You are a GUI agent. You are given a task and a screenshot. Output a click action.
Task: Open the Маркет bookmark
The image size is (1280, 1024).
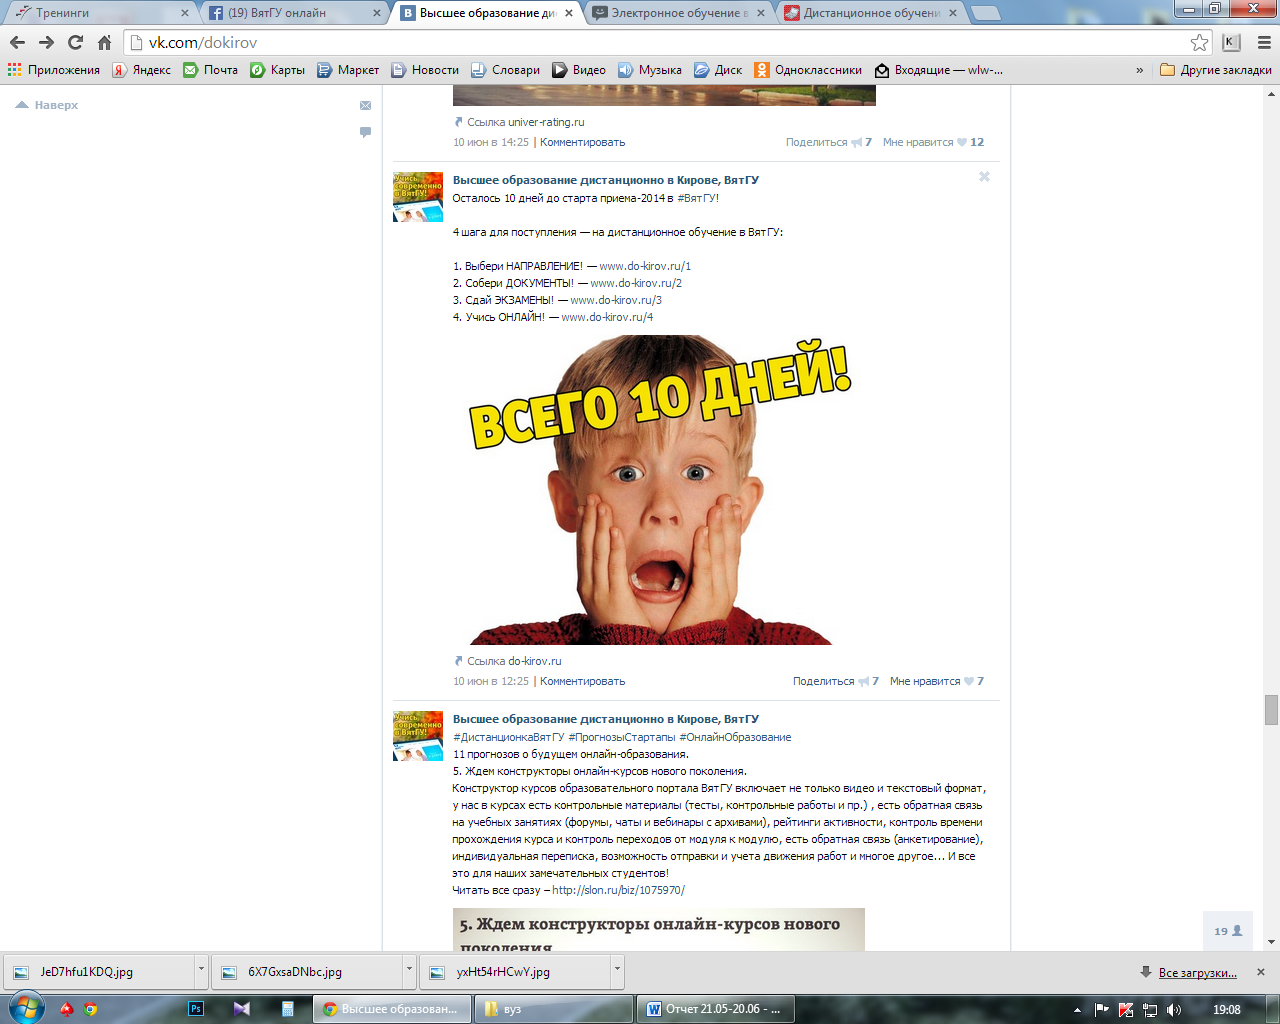tap(347, 70)
